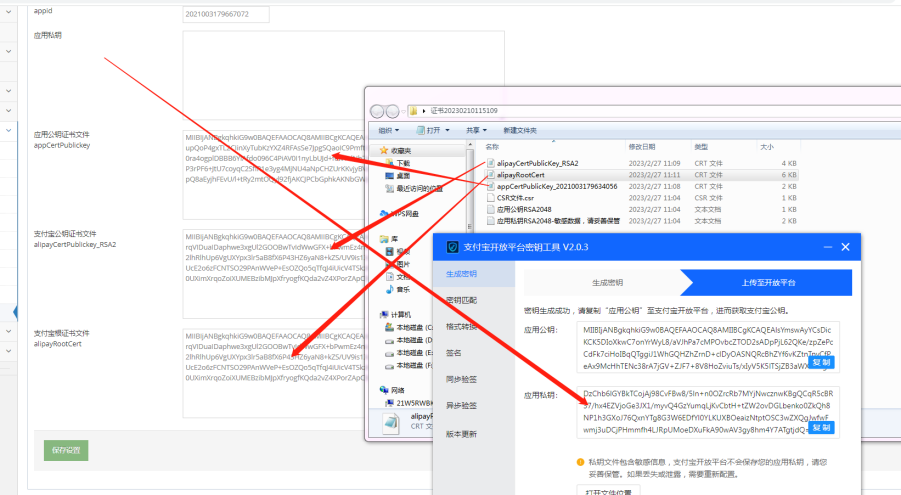Click the 下载 folder in favorites
The width and height of the screenshot is (901, 495).
point(402,163)
